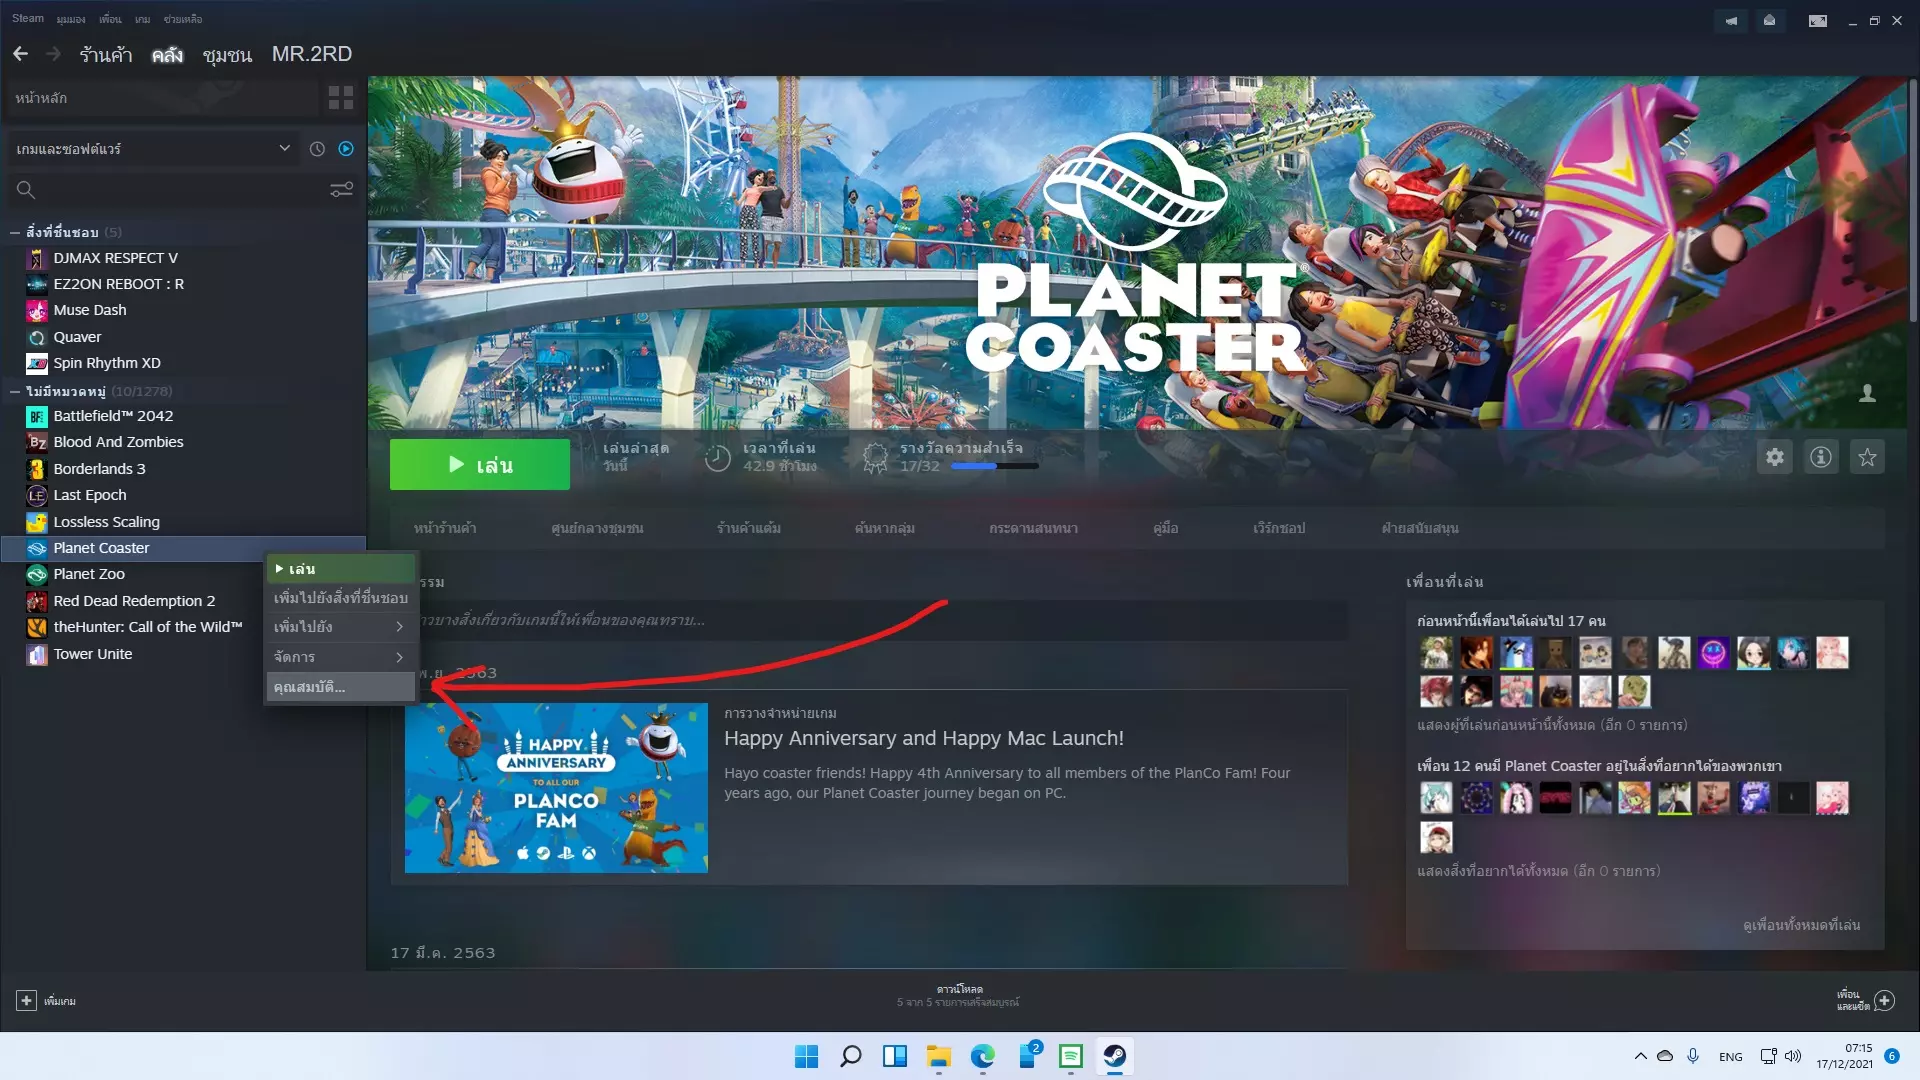Toggle ready-to-play filter icon

[346, 149]
